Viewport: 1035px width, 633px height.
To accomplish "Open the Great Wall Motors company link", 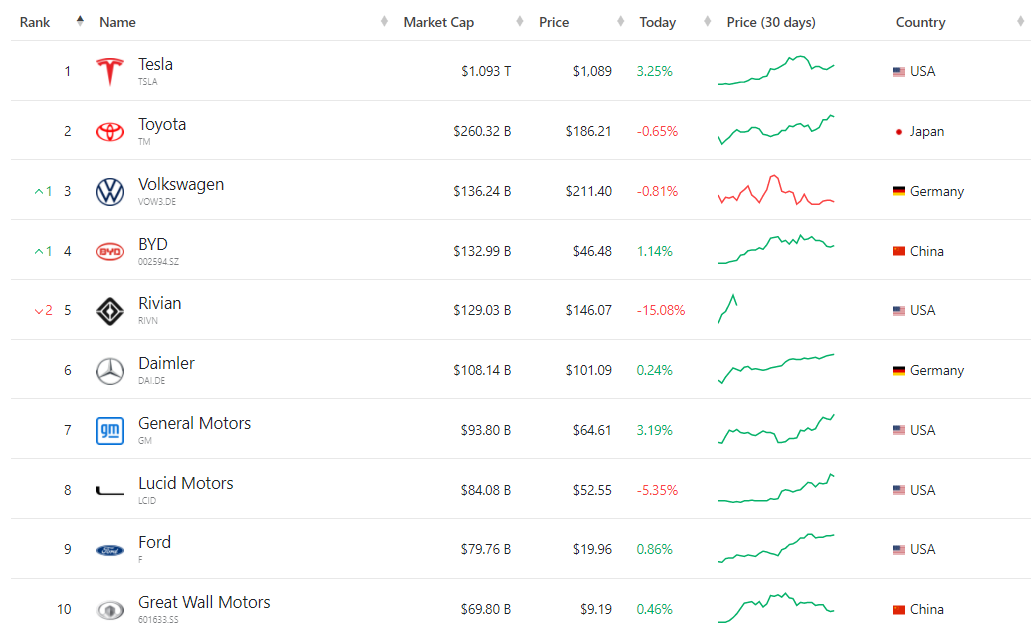I will 204,602.
